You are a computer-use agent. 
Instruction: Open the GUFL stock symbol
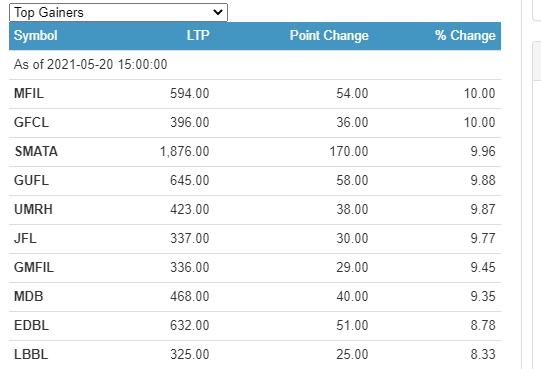[x=31, y=181]
